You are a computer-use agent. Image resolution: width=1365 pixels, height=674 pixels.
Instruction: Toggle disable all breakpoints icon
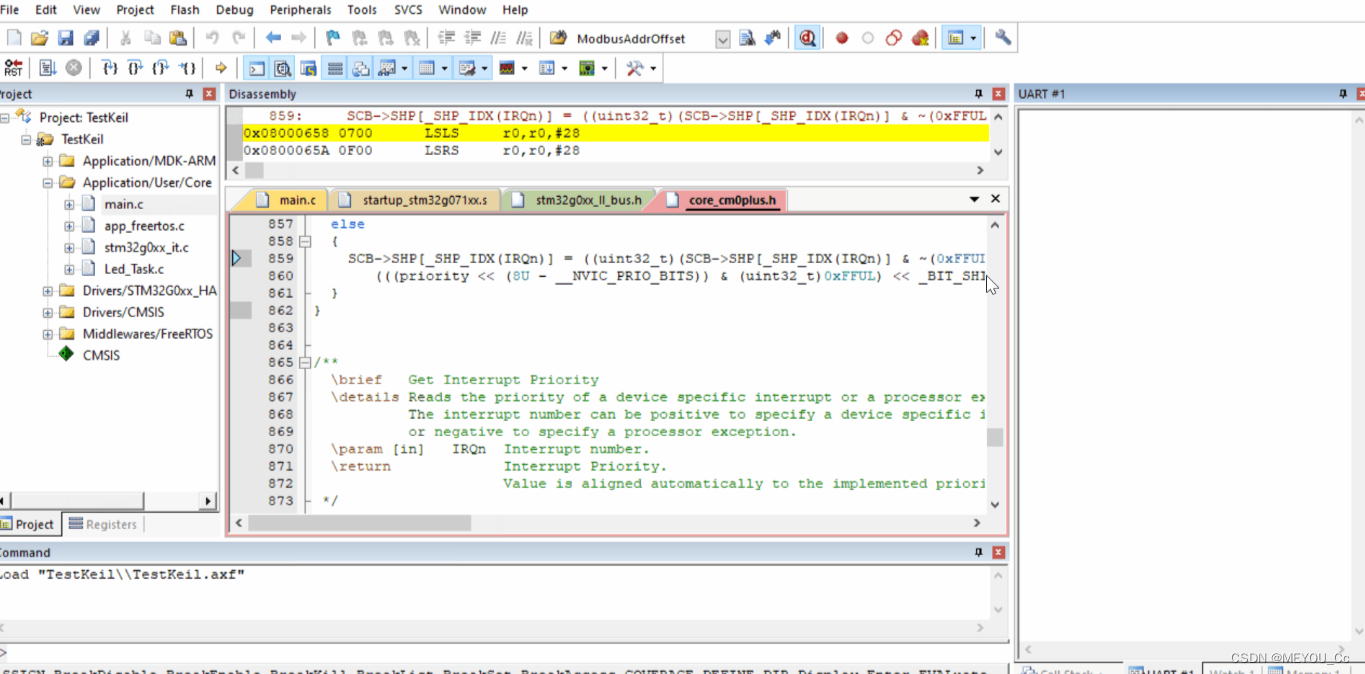click(x=894, y=38)
